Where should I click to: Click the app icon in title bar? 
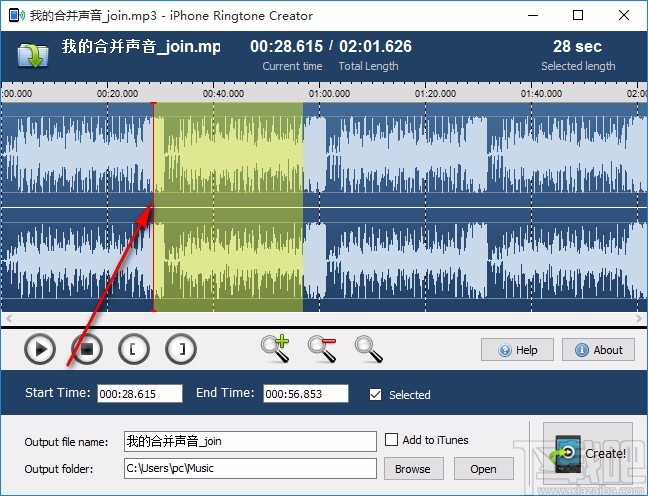16,15
